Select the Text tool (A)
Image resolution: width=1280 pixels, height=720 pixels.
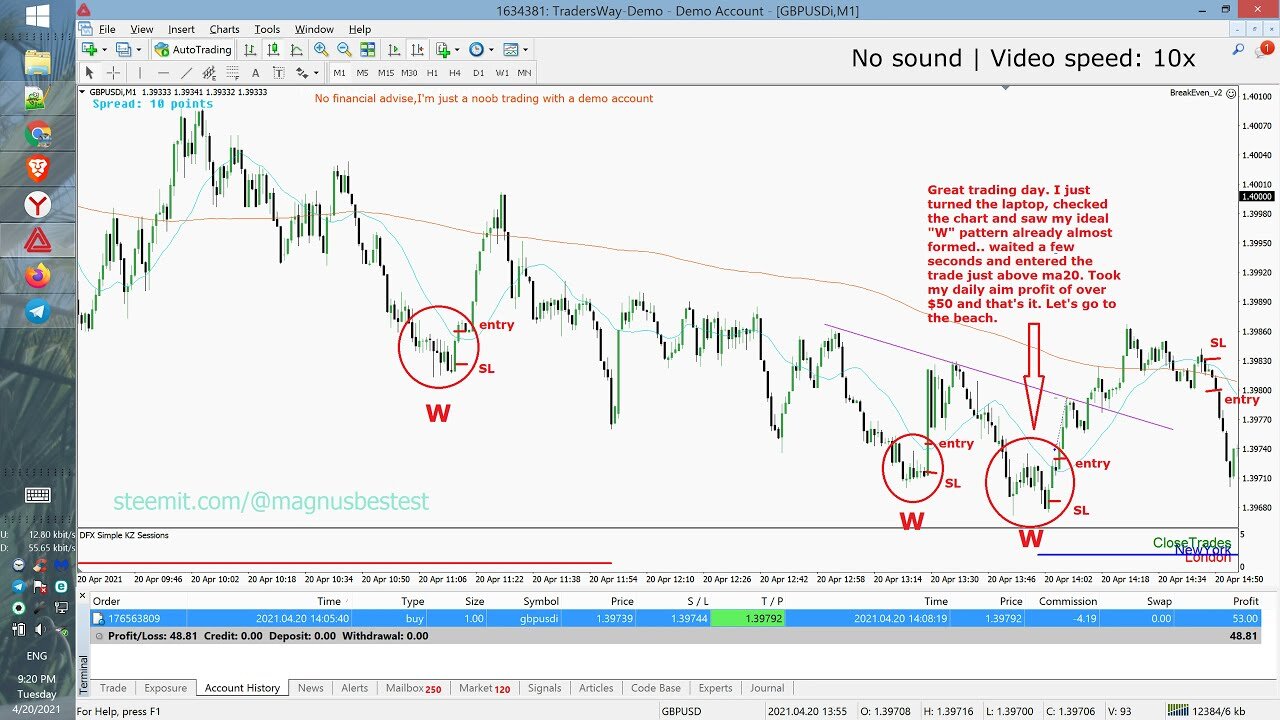click(255, 73)
